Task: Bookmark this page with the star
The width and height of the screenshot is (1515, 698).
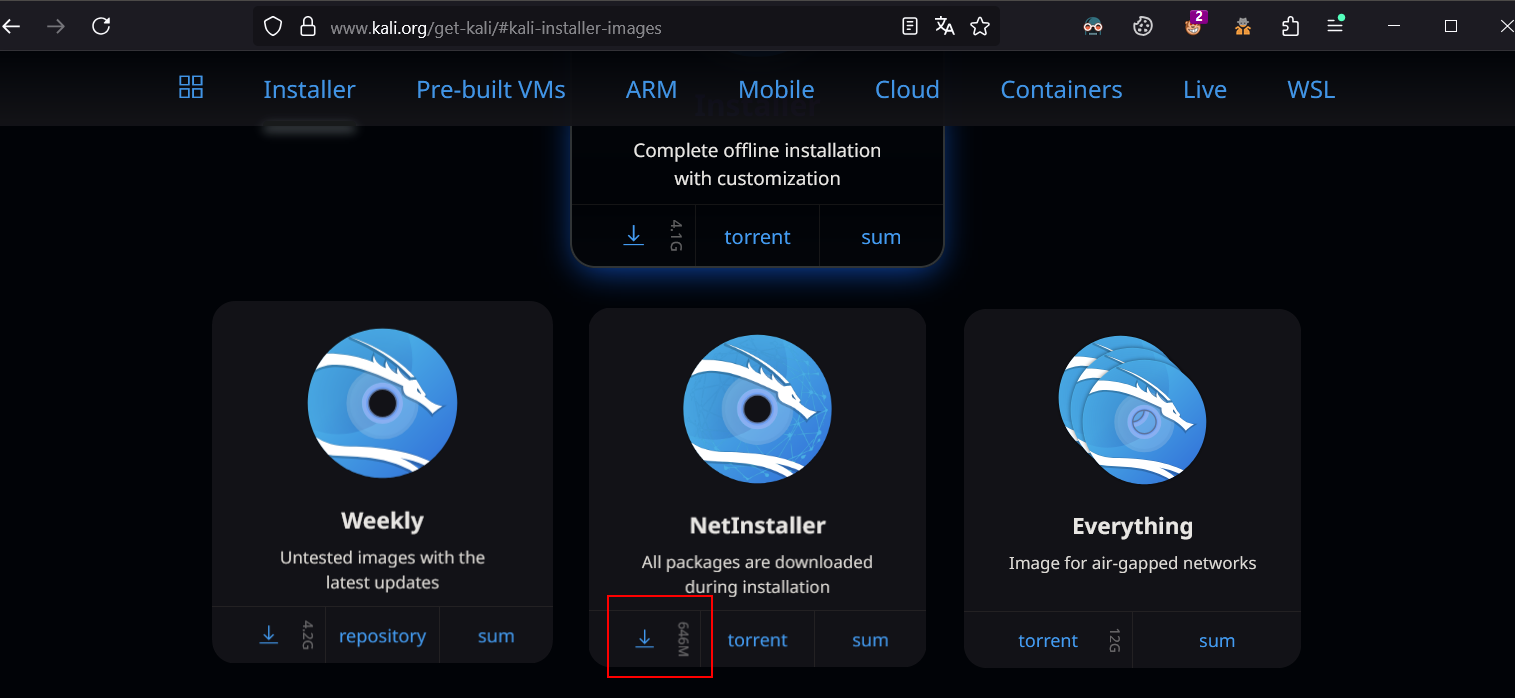Action: [980, 27]
